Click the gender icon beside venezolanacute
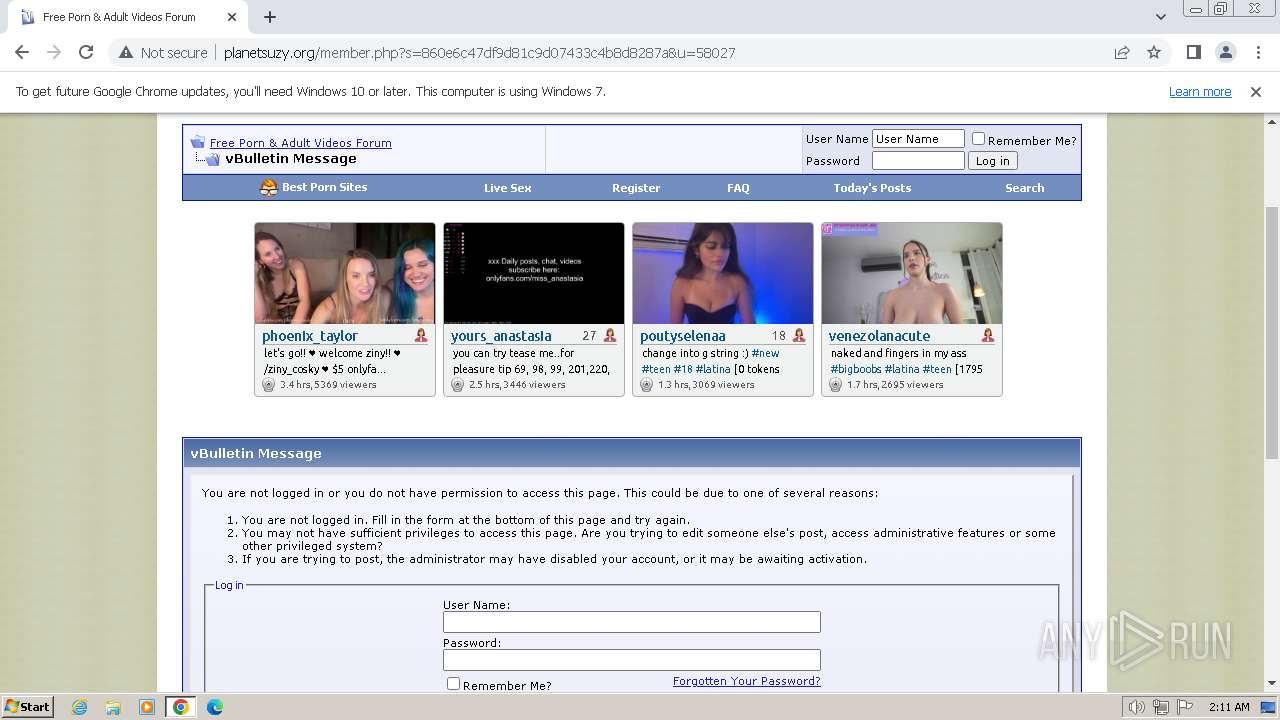 [x=988, y=336]
